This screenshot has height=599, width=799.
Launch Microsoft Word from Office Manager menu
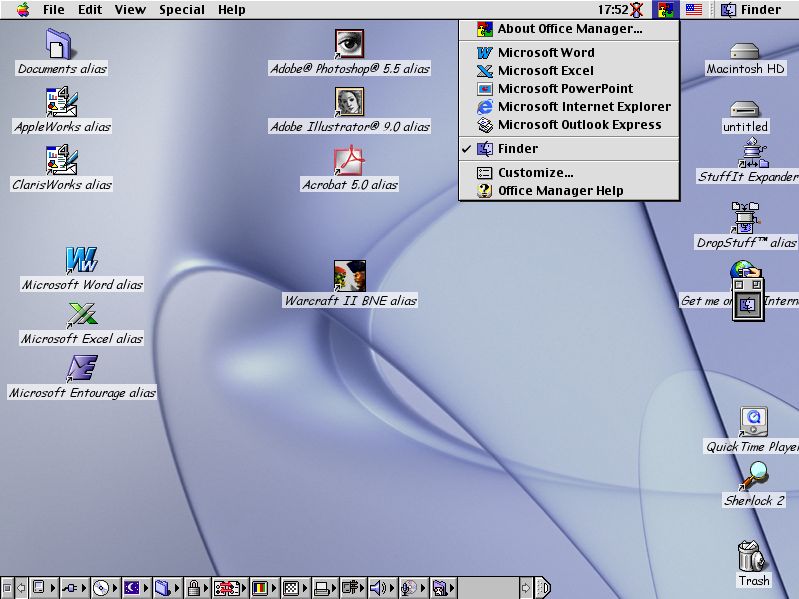coord(569,52)
